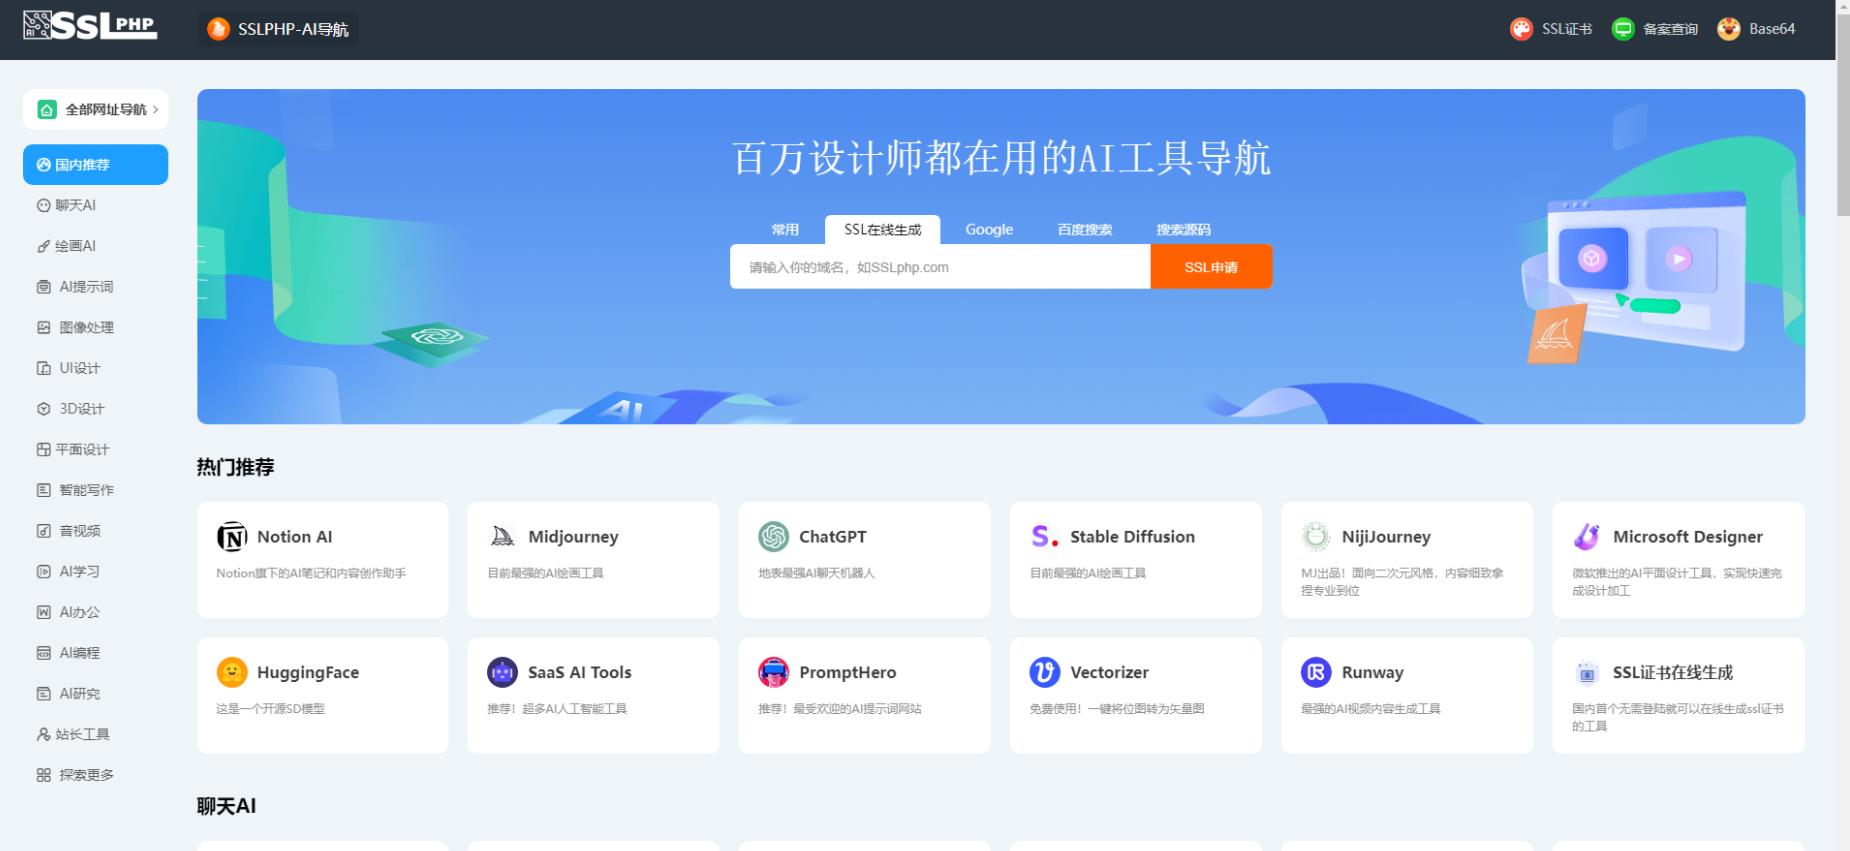The width and height of the screenshot is (1850, 851).
Task: Open the Midjourney card title link
Action: coord(573,537)
